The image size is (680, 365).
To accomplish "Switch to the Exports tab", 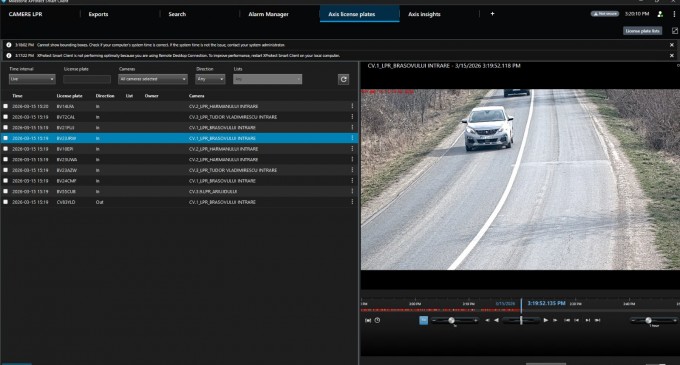I will click(98, 14).
